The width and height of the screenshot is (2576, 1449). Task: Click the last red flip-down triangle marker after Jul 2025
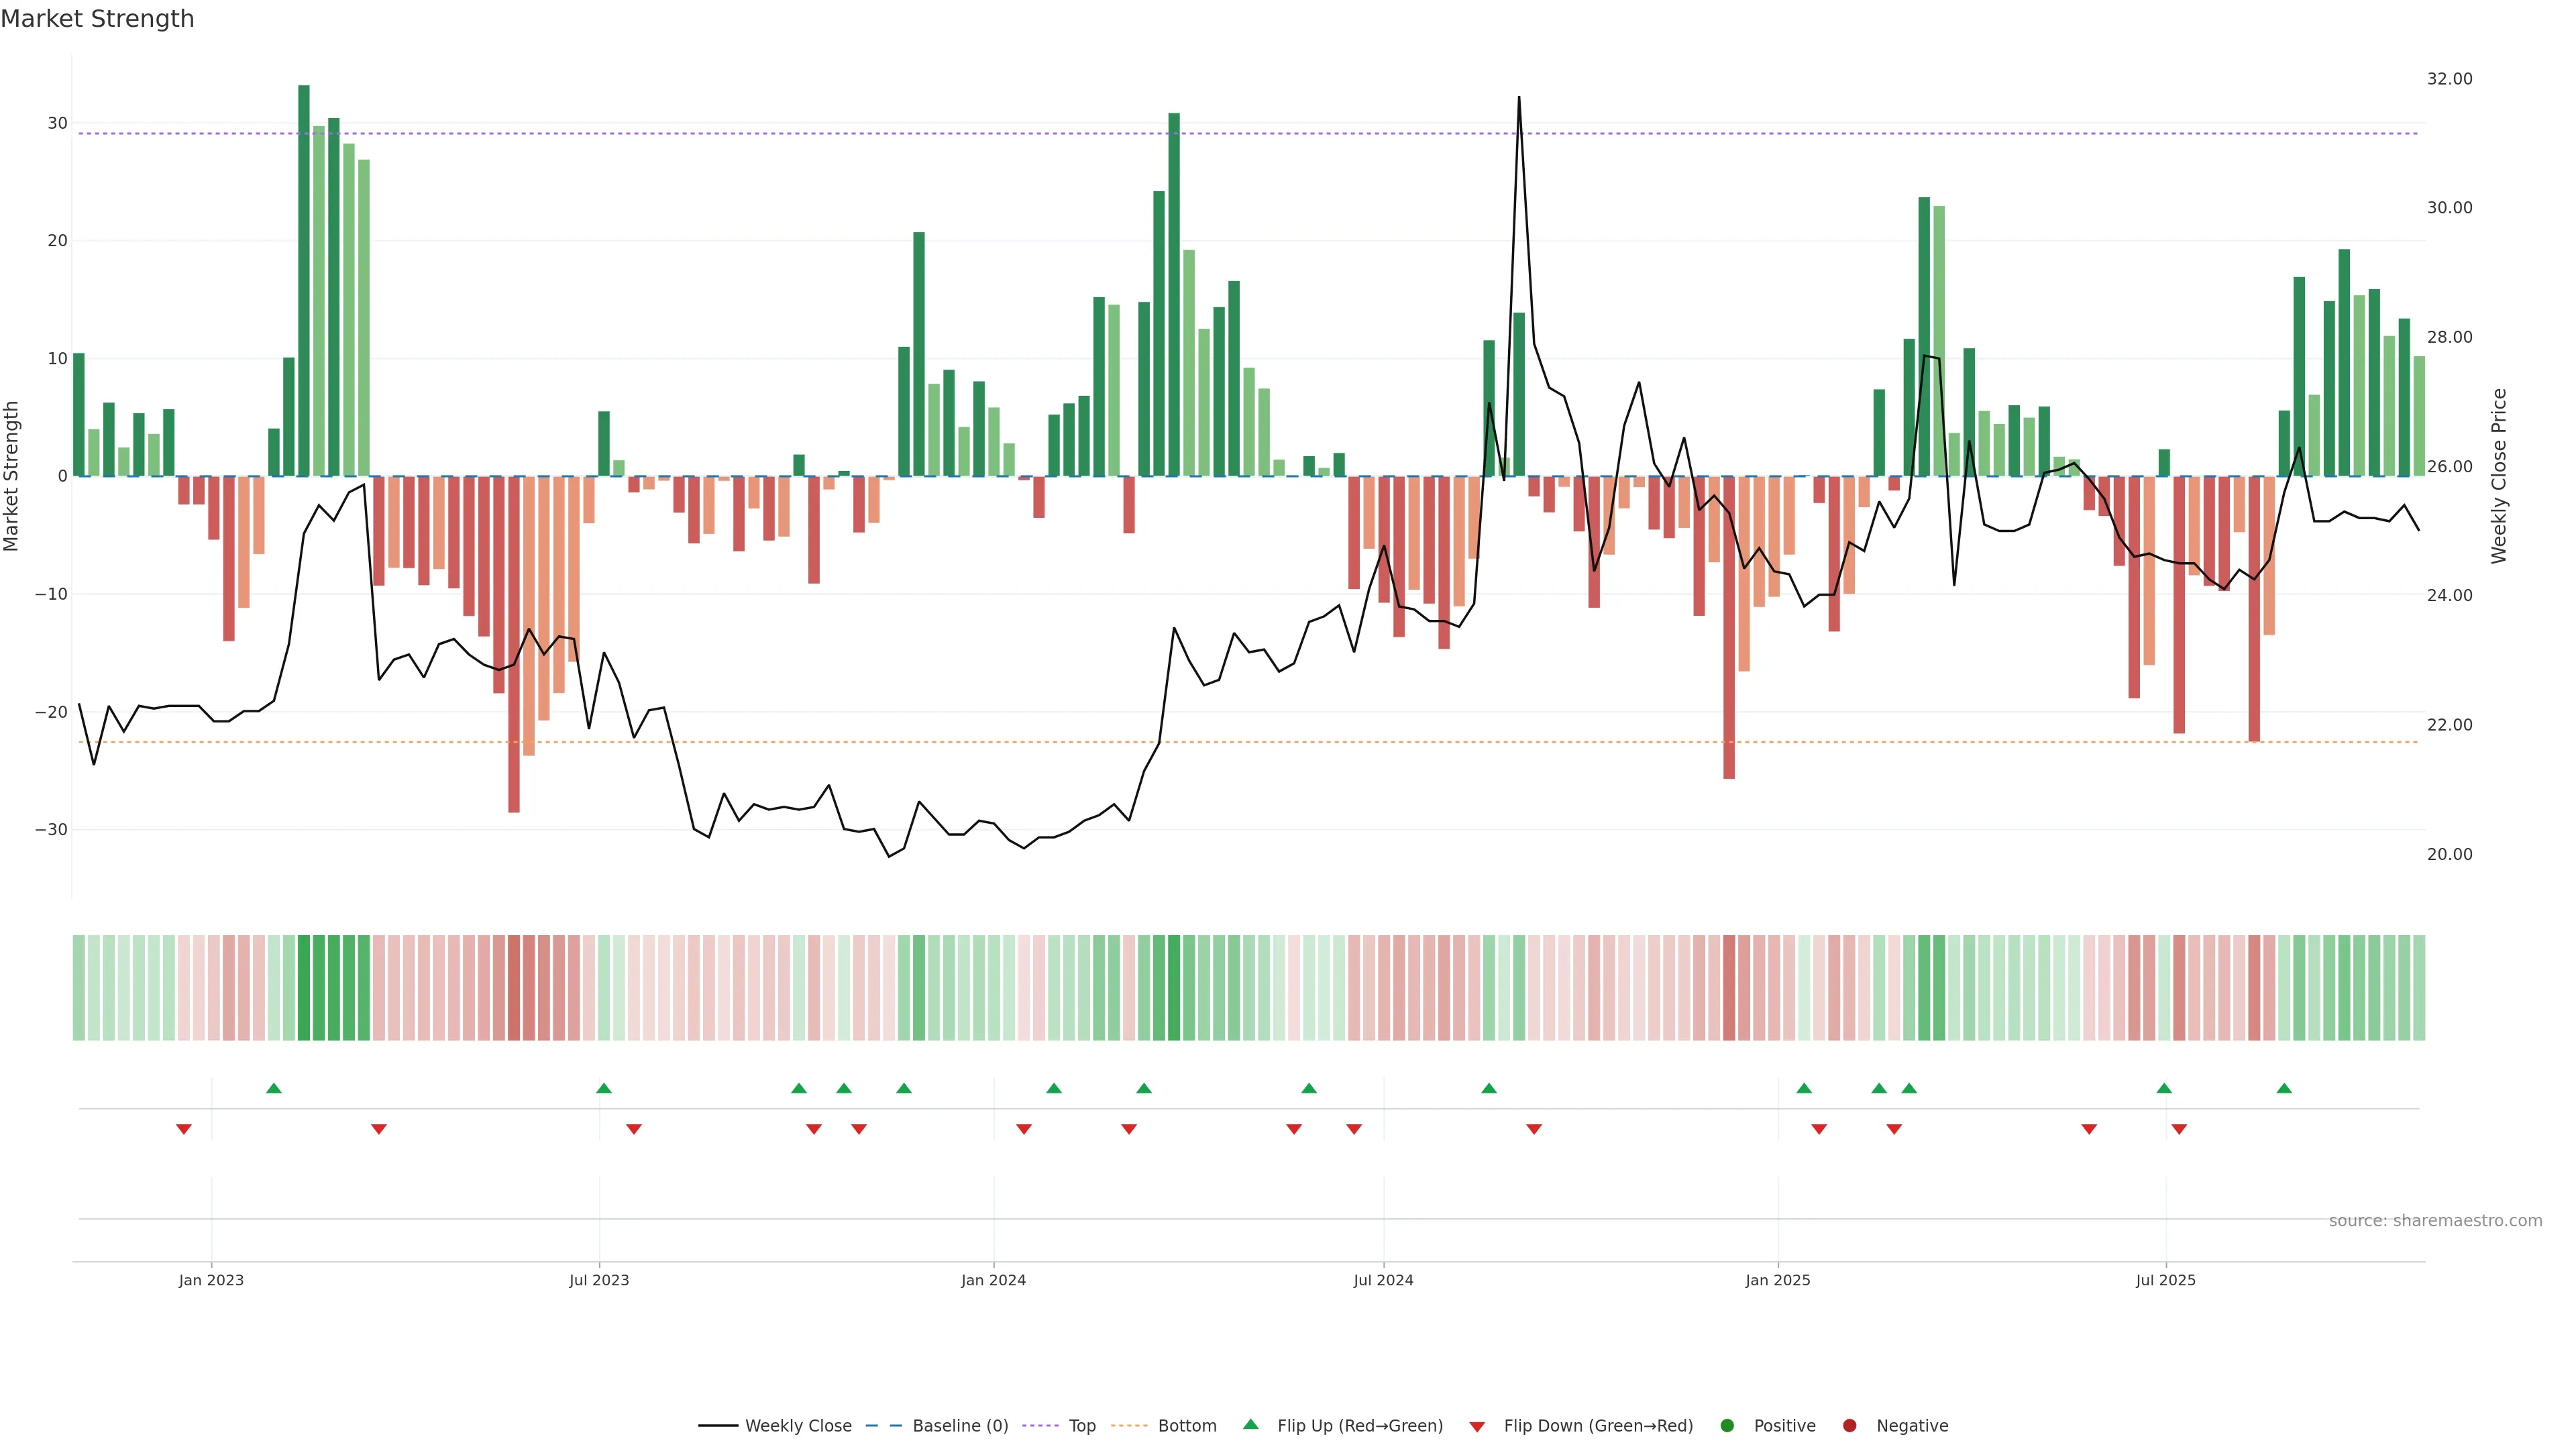pyautogui.click(x=2179, y=1129)
